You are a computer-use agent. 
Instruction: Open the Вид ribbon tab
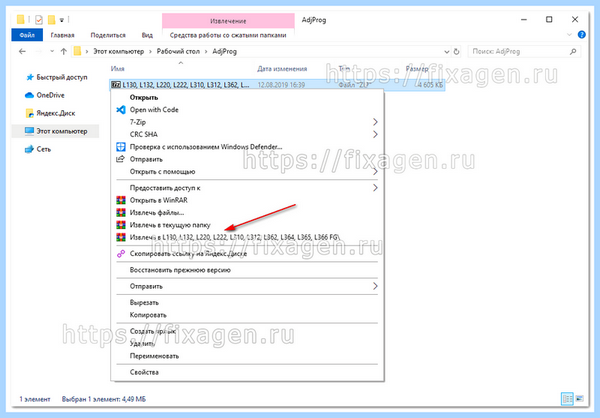pyautogui.click(x=147, y=35)
